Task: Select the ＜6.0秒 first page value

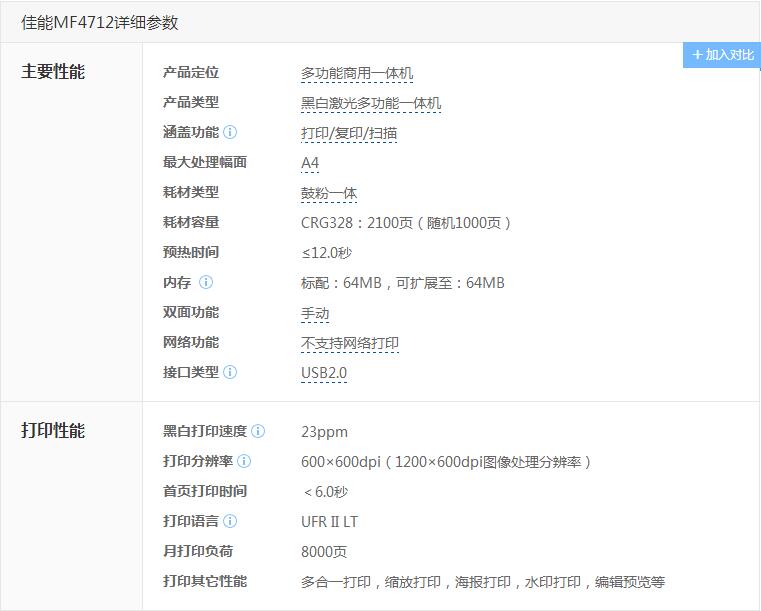Action: [x=326, y=492]
